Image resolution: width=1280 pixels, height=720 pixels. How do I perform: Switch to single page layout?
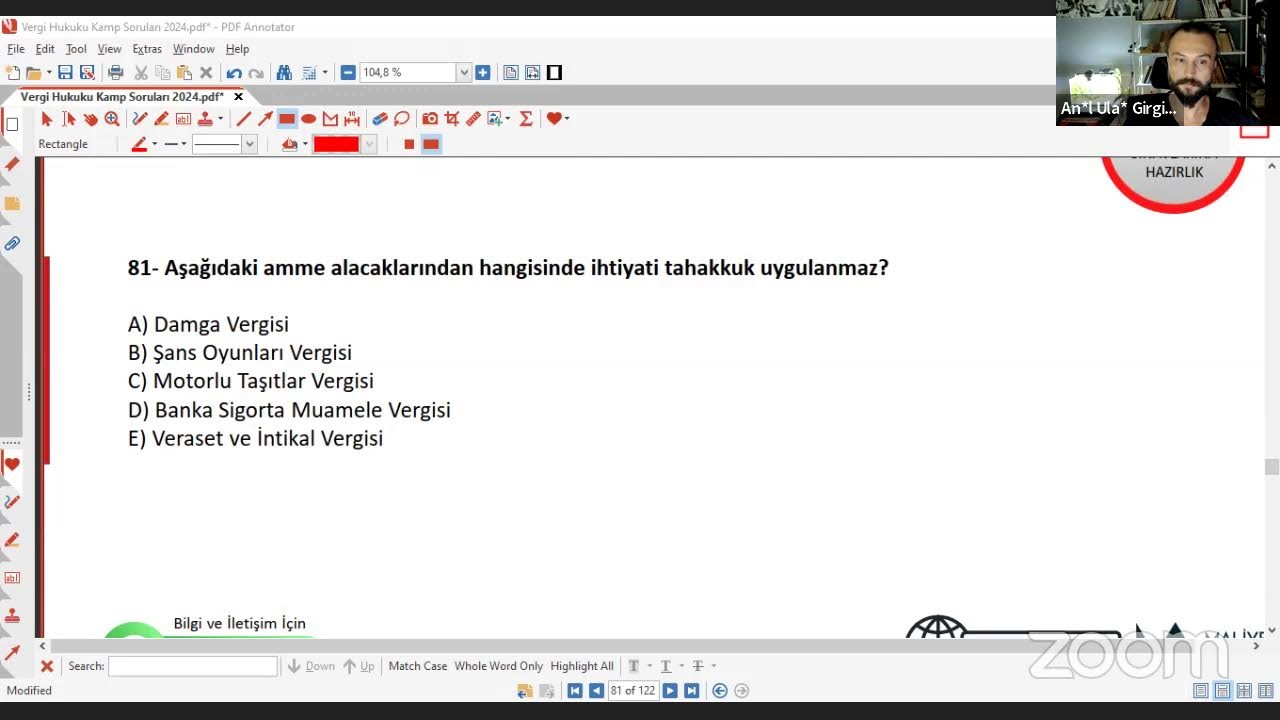1201,690
